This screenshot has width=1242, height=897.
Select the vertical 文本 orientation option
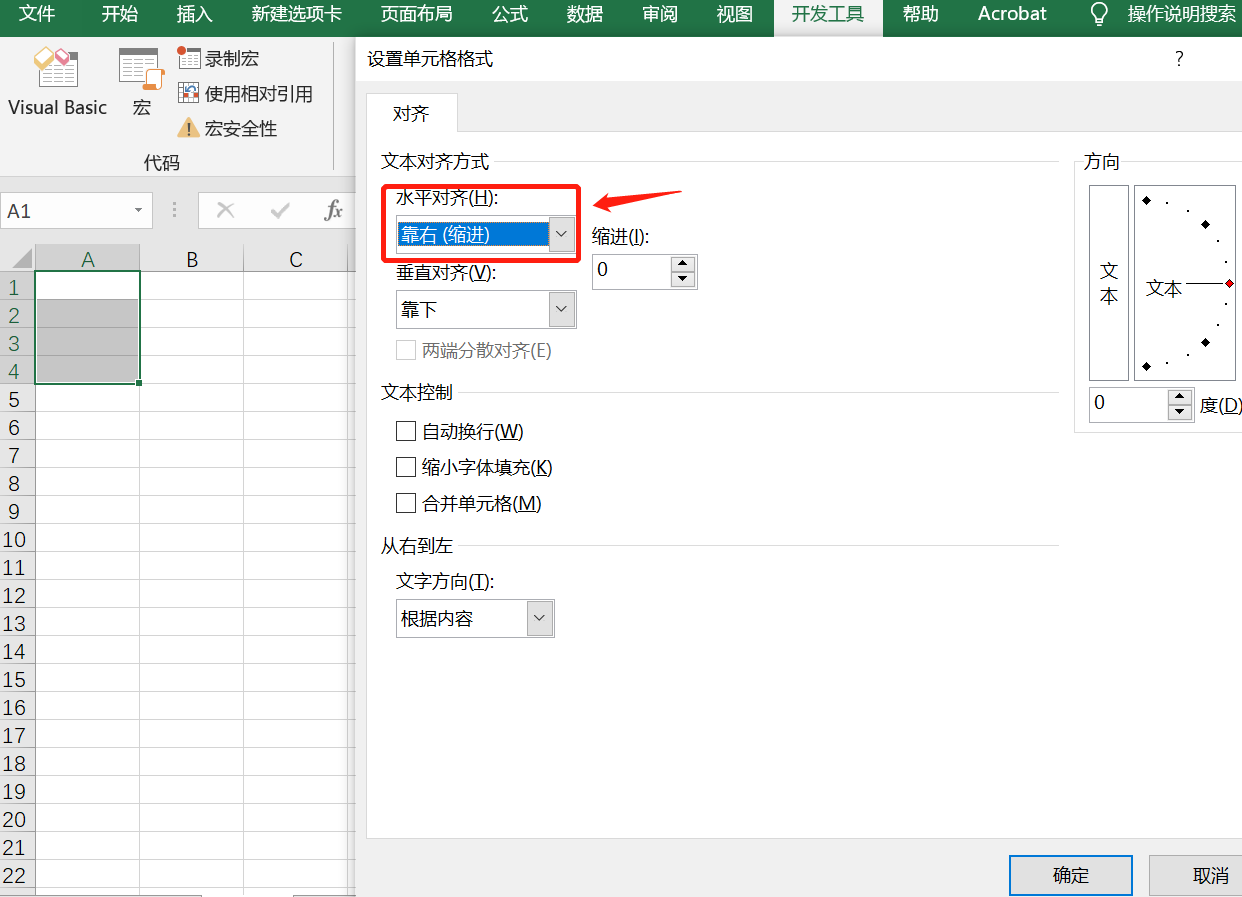point(1108,284)
